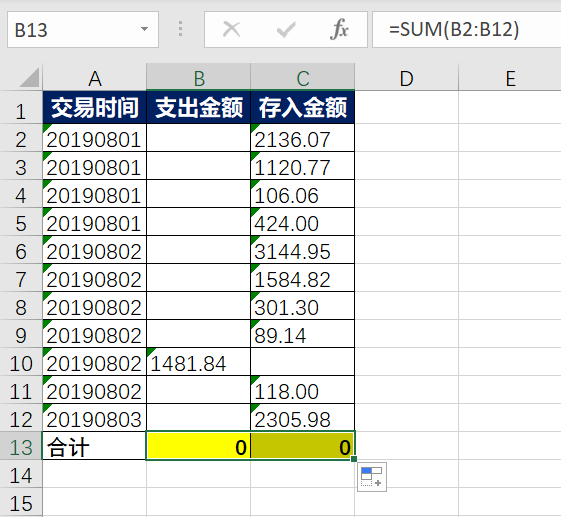561x517 pixels.
Task: Select the dark yellow total cell C13
Action: point(303,446)
